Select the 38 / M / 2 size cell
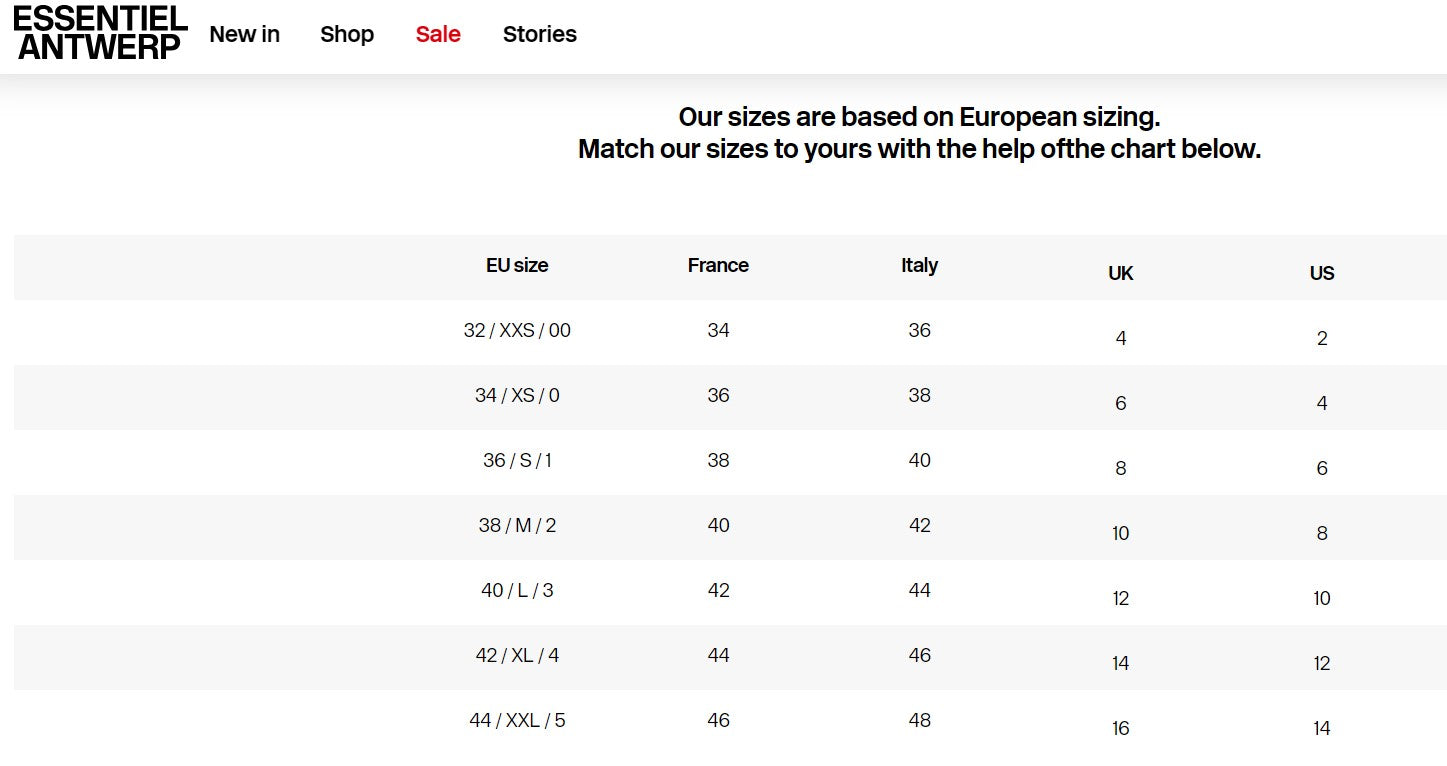Screen dimensions: 1447x766 click(x=517, y=525)
